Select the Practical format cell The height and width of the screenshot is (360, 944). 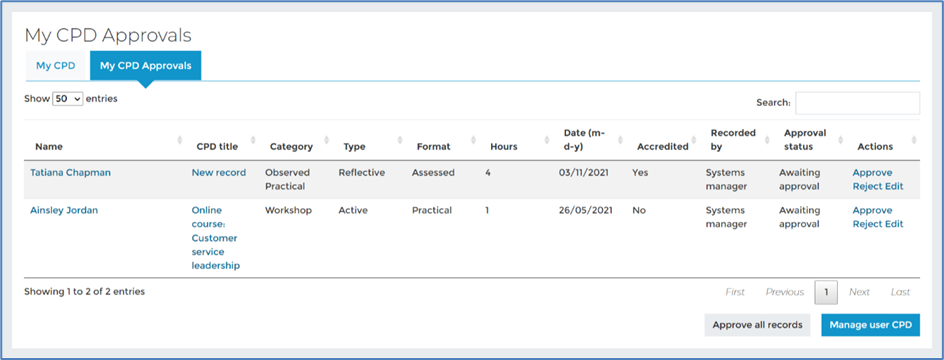click(432, 211)
